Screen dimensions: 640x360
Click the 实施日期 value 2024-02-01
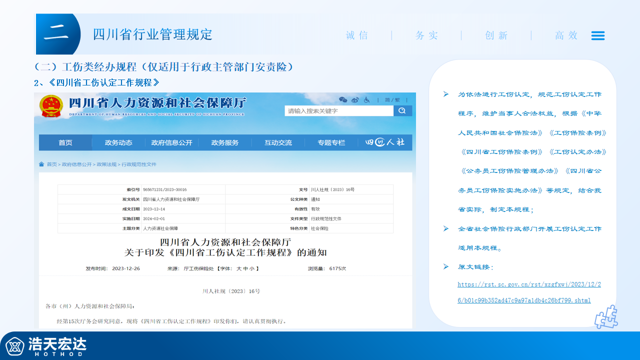(x=154, y=219)
